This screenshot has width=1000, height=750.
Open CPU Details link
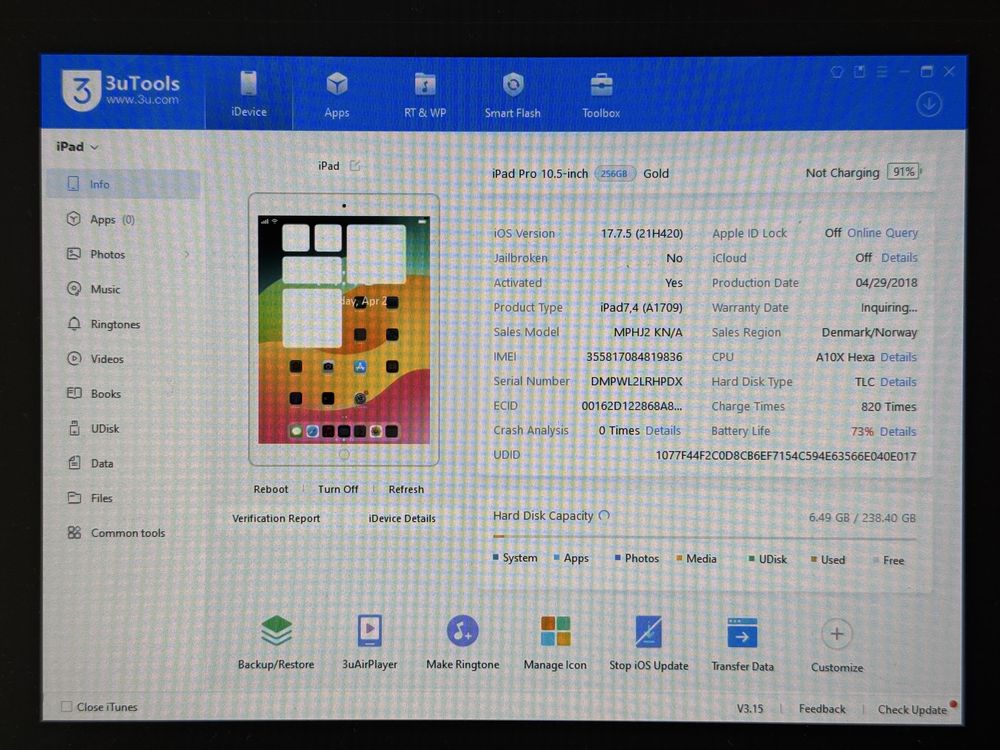[898, 357]
